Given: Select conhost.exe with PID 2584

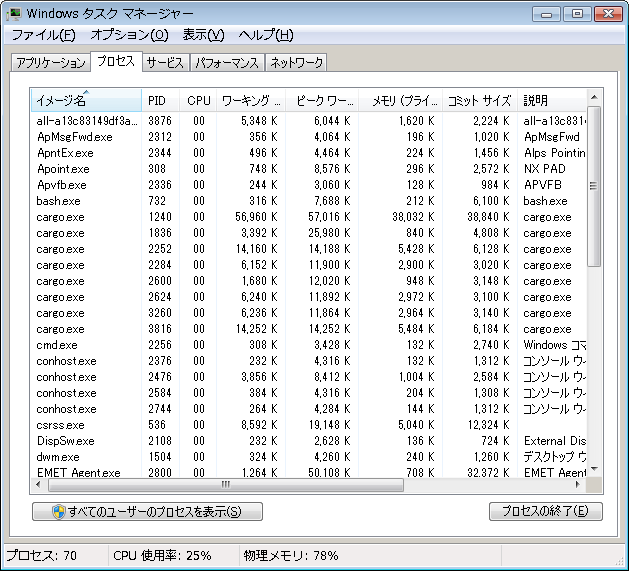Looking at the screenshot, I should 309,393.
